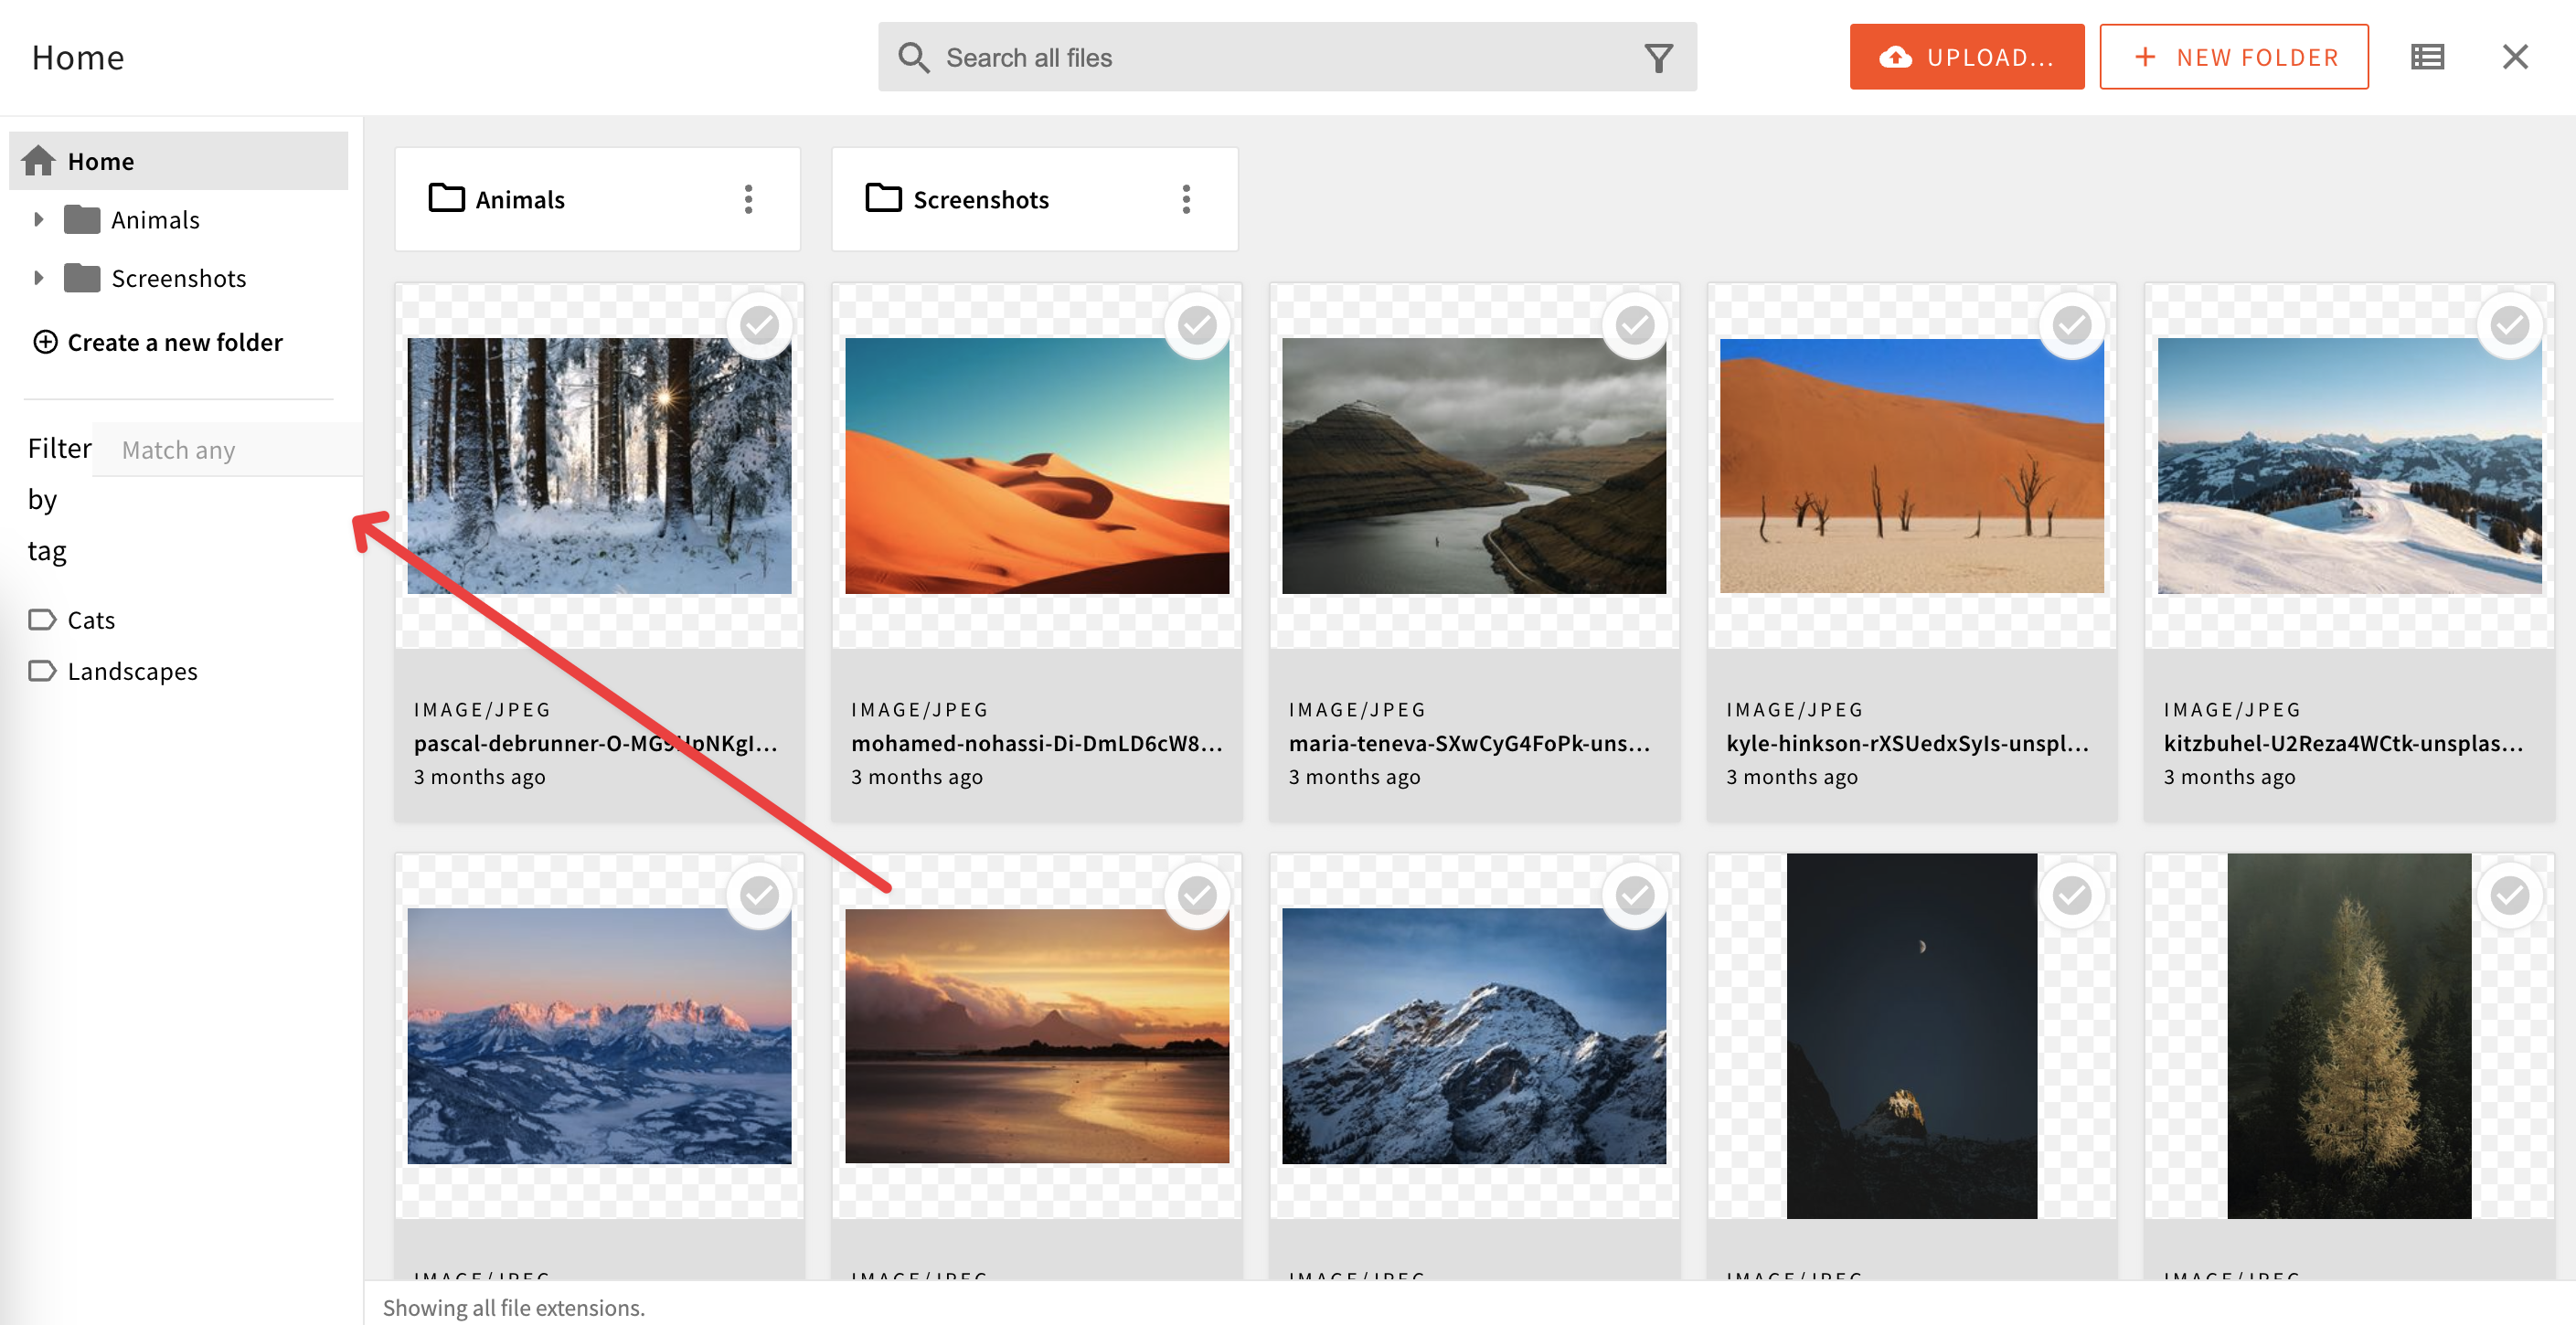
Task: Expand the Animals folder in the sidebar tree
Action: click(x=39, y=219)
